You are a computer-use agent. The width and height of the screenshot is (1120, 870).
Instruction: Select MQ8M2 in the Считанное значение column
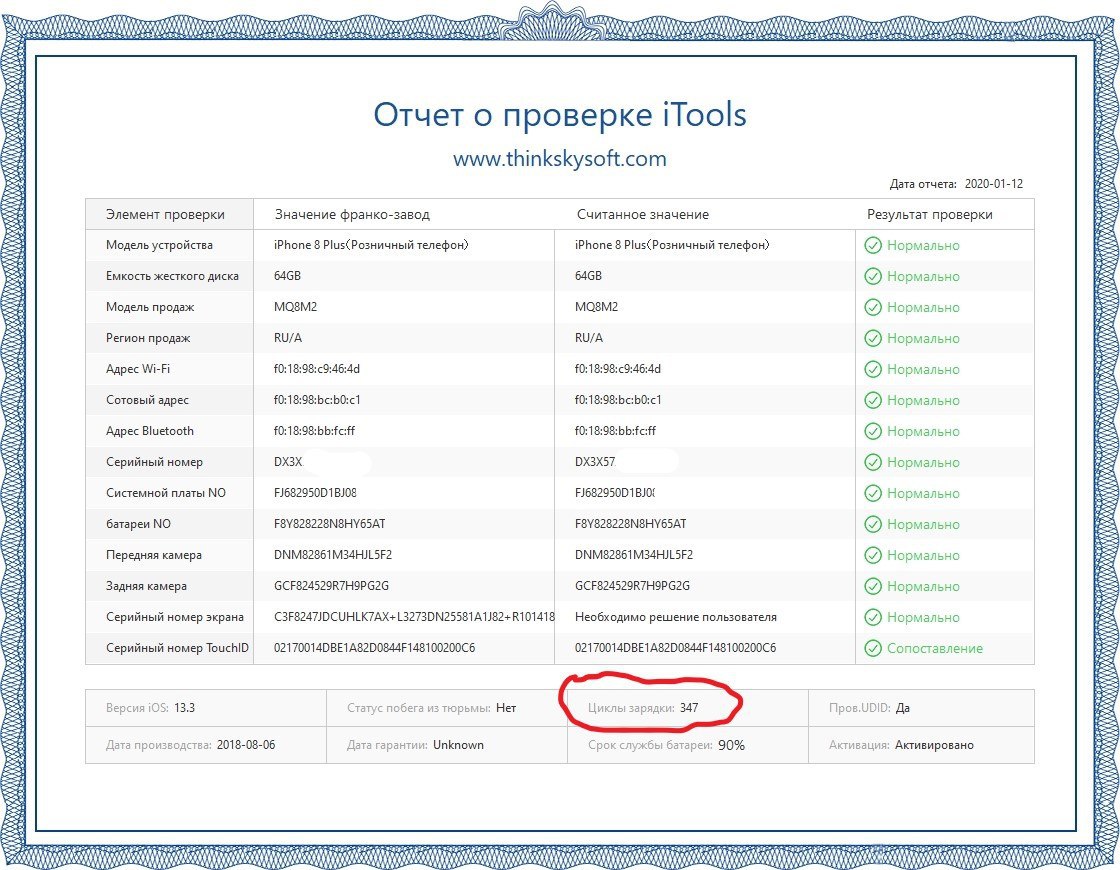[596, 307]
